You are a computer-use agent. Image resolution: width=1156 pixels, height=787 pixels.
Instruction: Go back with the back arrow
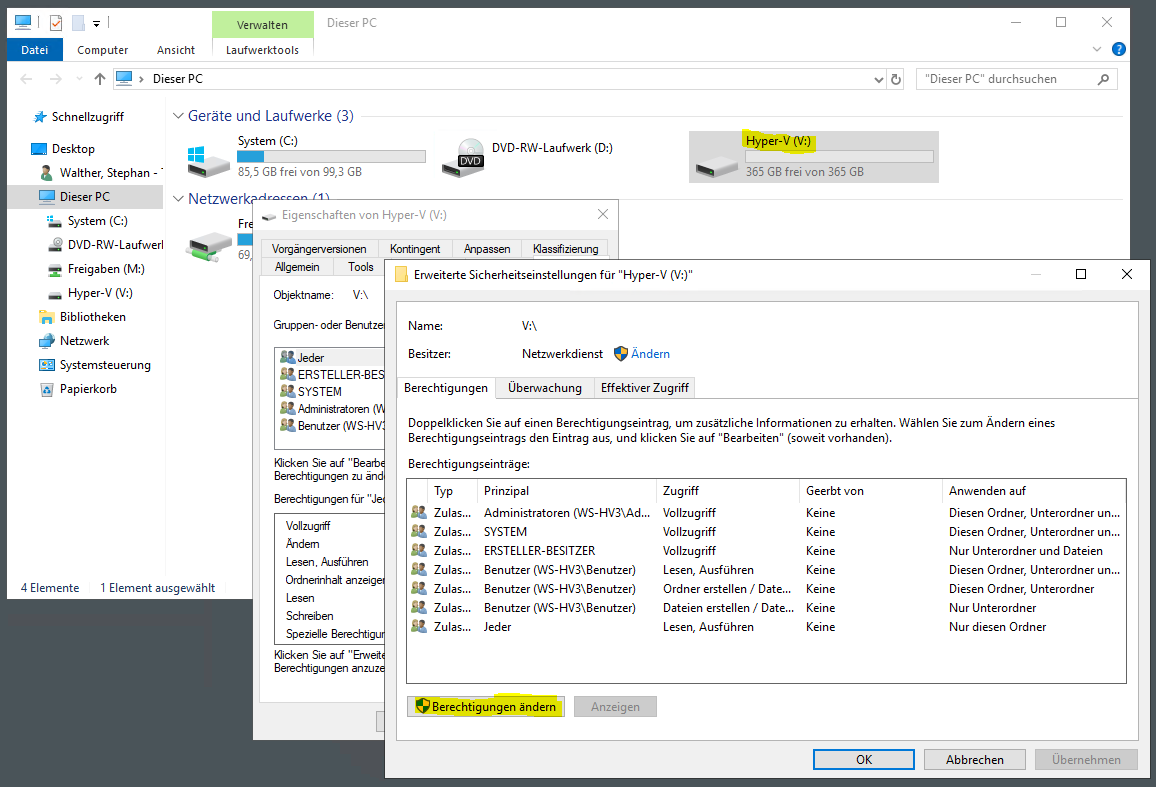27,79
